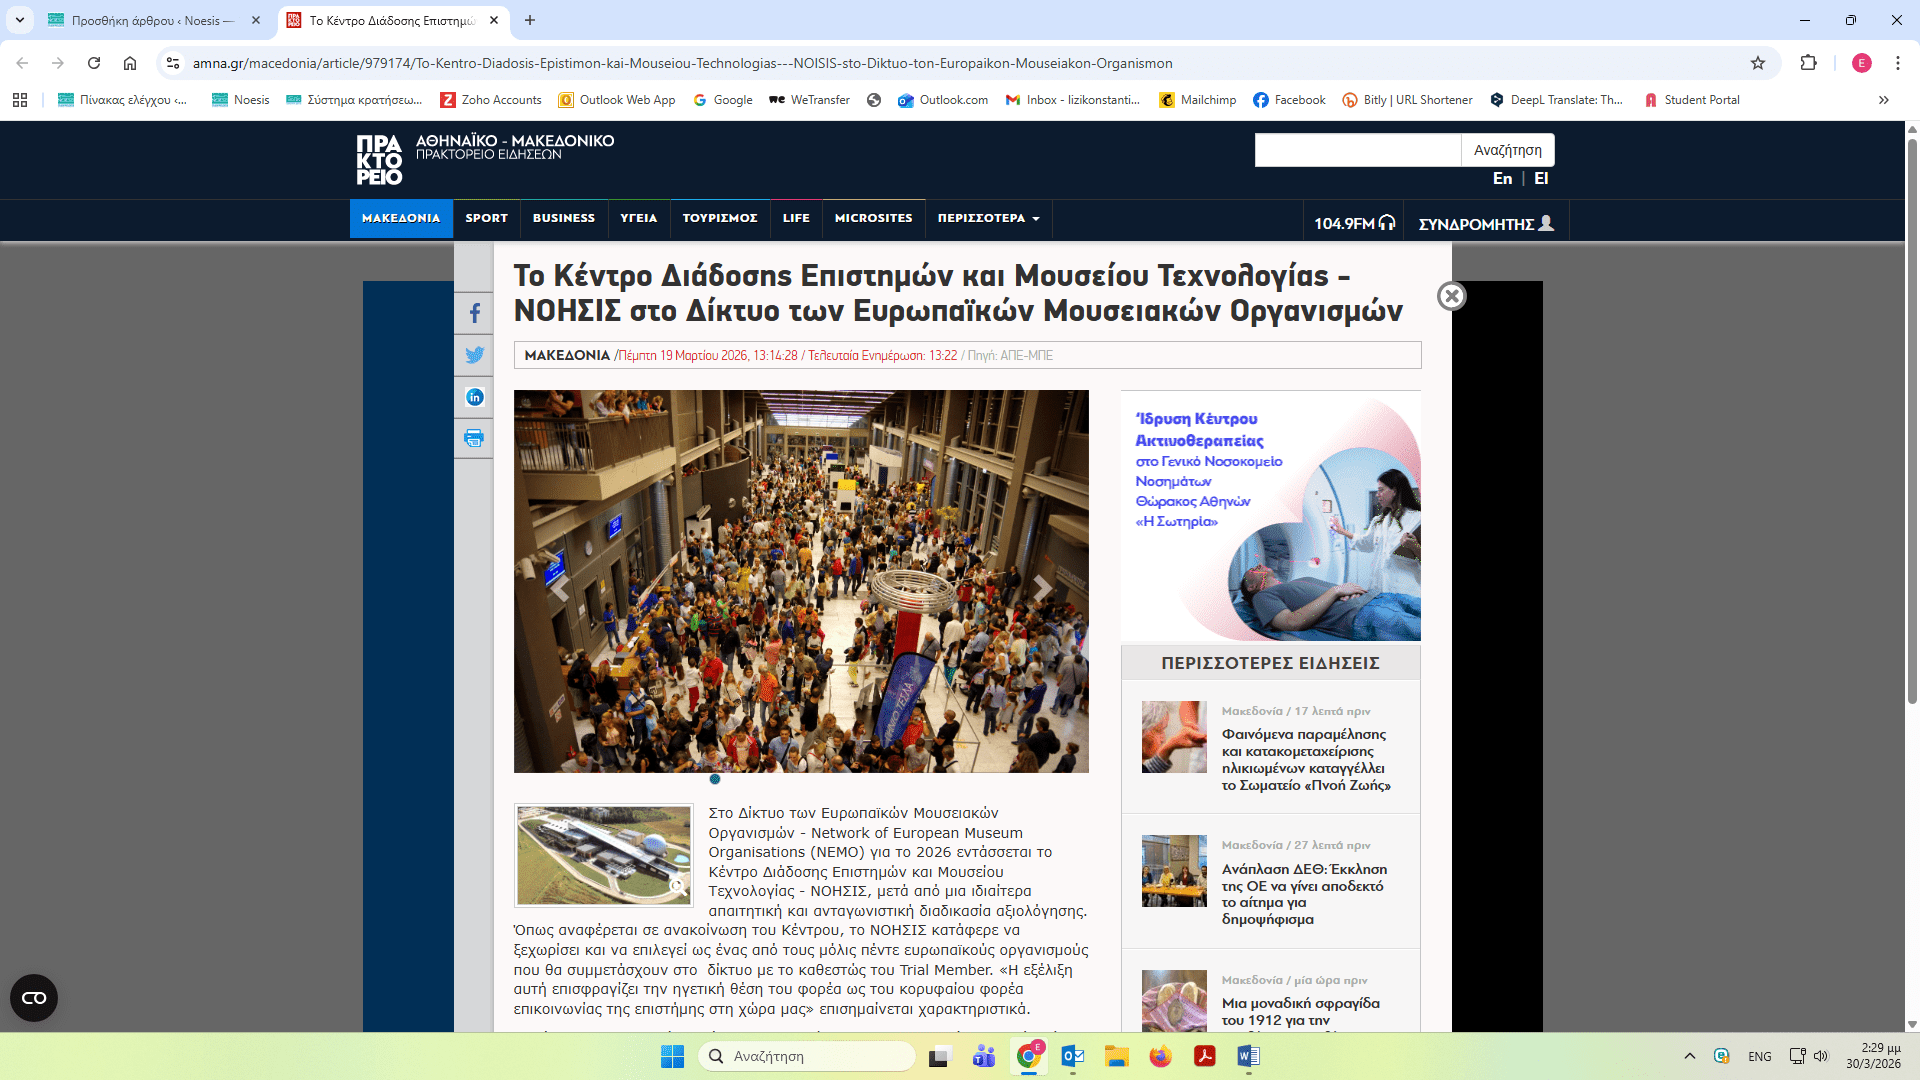
Task: Switch language to En
Action: (x=1502, y=178)
